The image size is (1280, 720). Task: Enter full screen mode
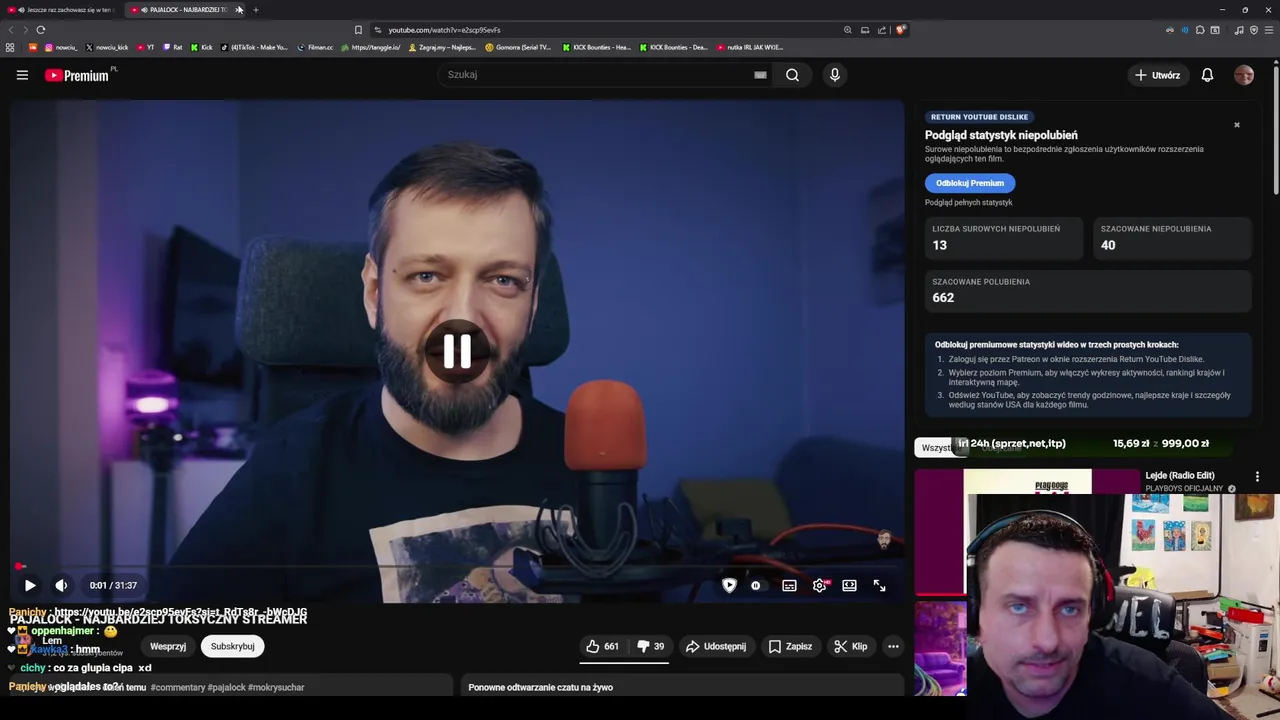tap(879, 586)
